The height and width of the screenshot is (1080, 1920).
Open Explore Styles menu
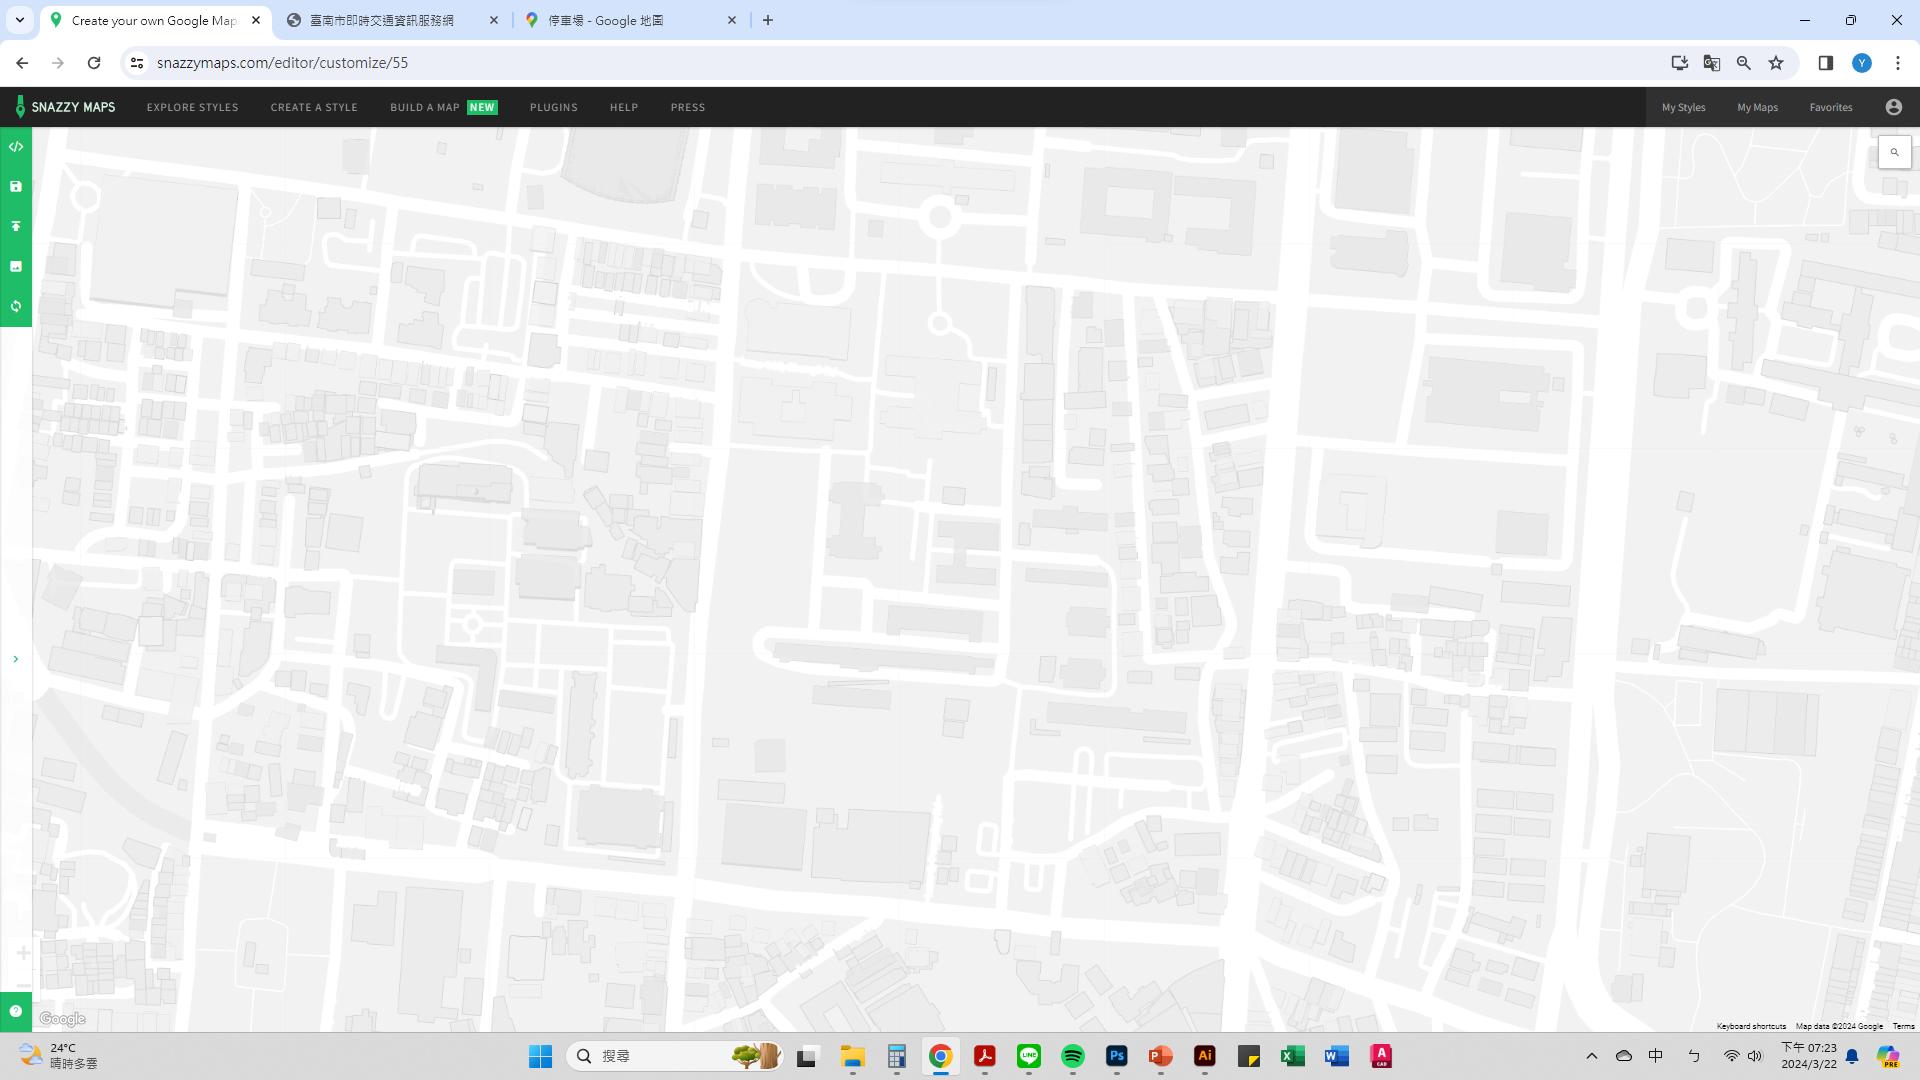pos(192,107)
